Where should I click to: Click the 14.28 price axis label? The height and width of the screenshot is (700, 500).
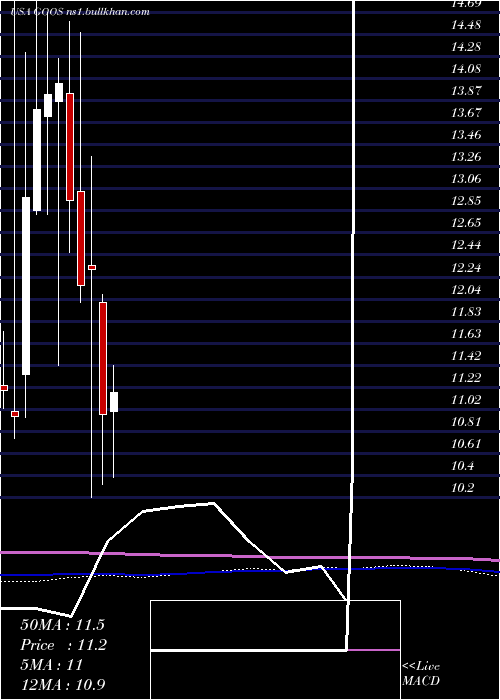(x=466, y=47)
